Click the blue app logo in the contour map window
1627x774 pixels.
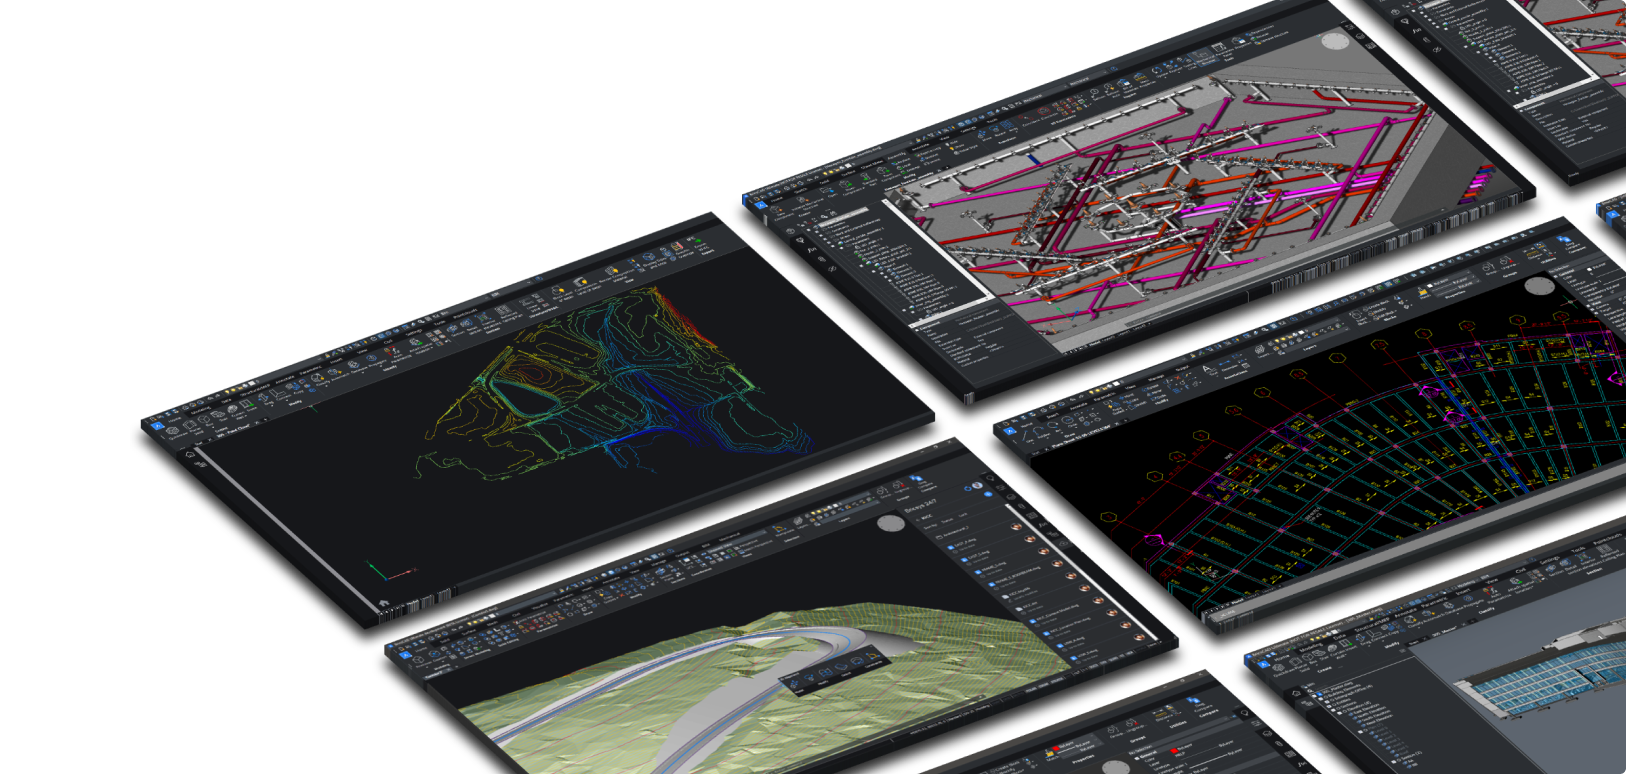(156, 426)
